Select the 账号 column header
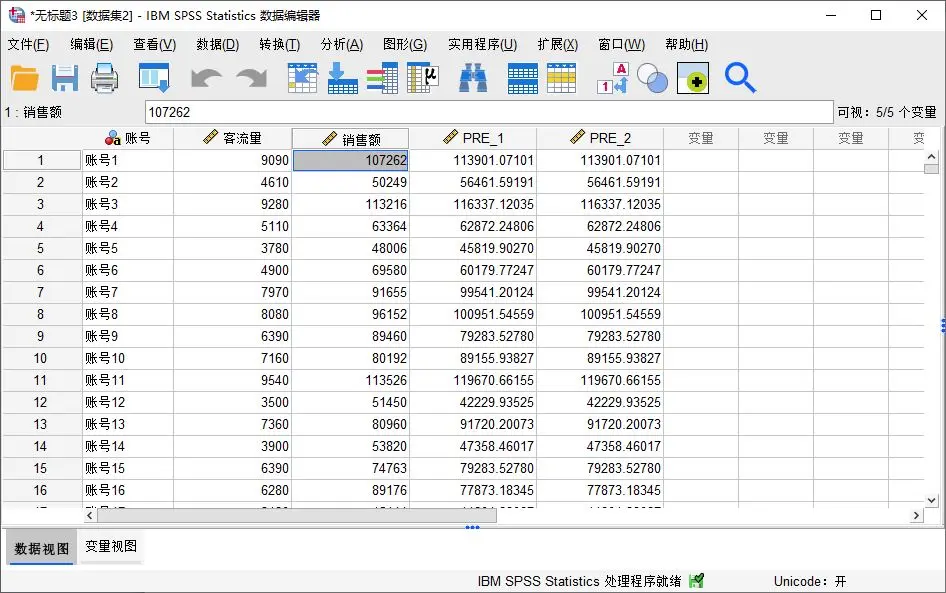This screenshot has height=593, width=946. click(127, 138)
